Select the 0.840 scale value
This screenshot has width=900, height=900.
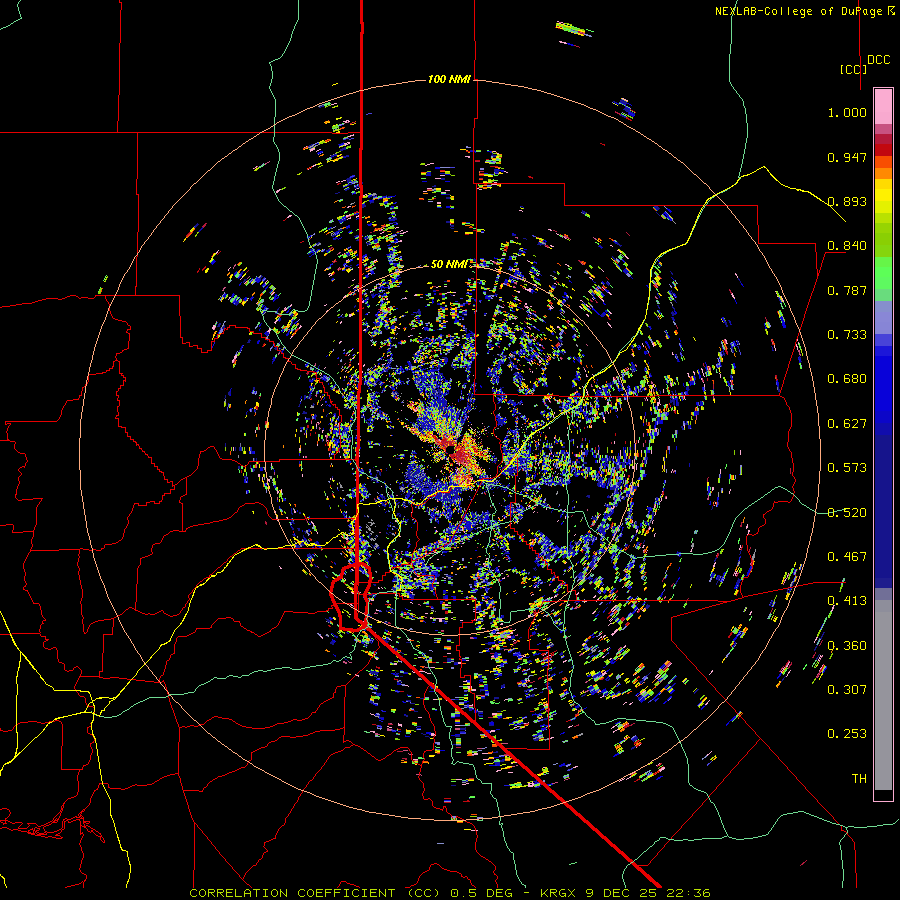click(x=847, y=246)
